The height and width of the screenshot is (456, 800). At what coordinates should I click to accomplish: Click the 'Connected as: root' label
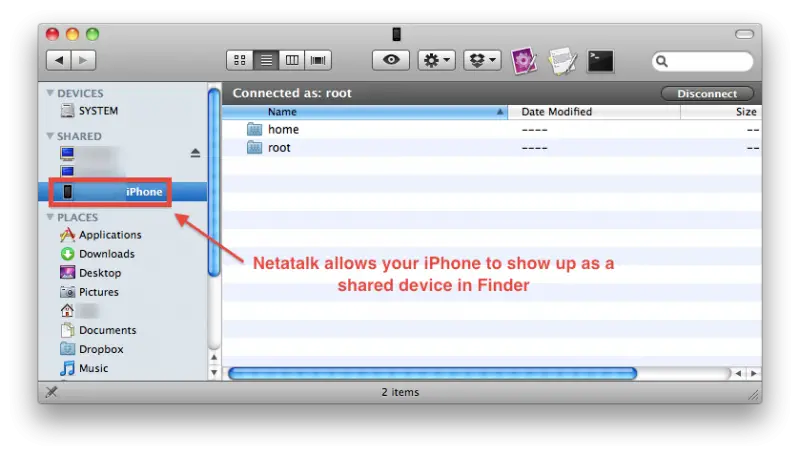(292, 93)
